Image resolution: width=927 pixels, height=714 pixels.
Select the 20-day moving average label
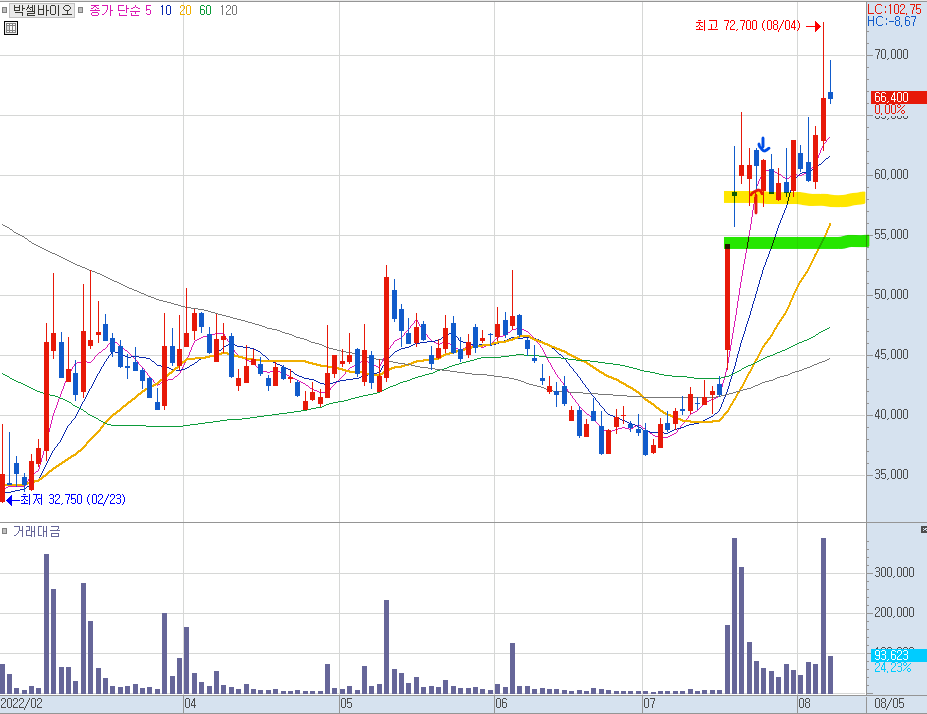(x=185, y=10)
